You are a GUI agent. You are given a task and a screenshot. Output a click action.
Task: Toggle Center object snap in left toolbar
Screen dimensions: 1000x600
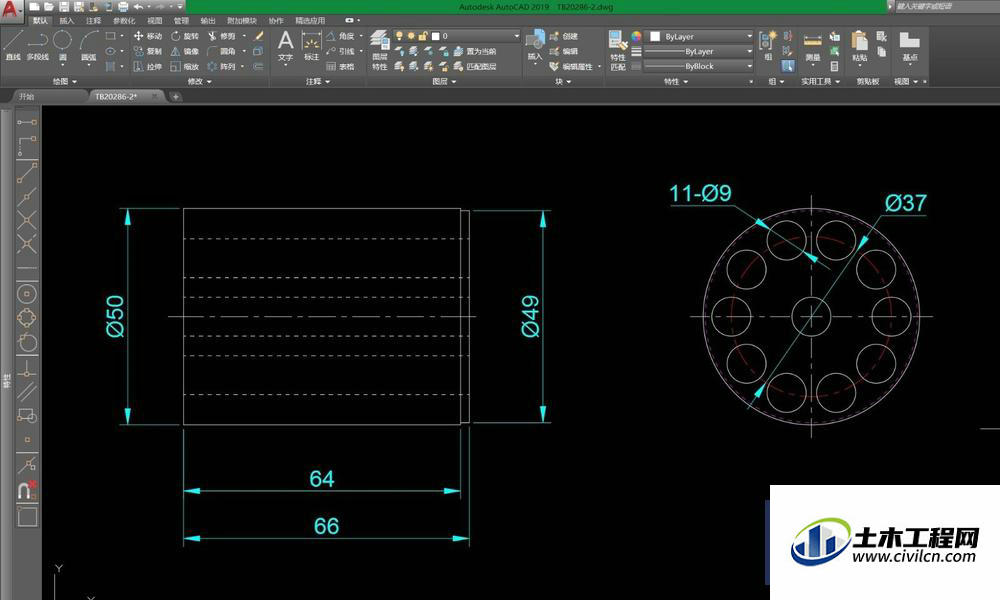coord(27,293)
